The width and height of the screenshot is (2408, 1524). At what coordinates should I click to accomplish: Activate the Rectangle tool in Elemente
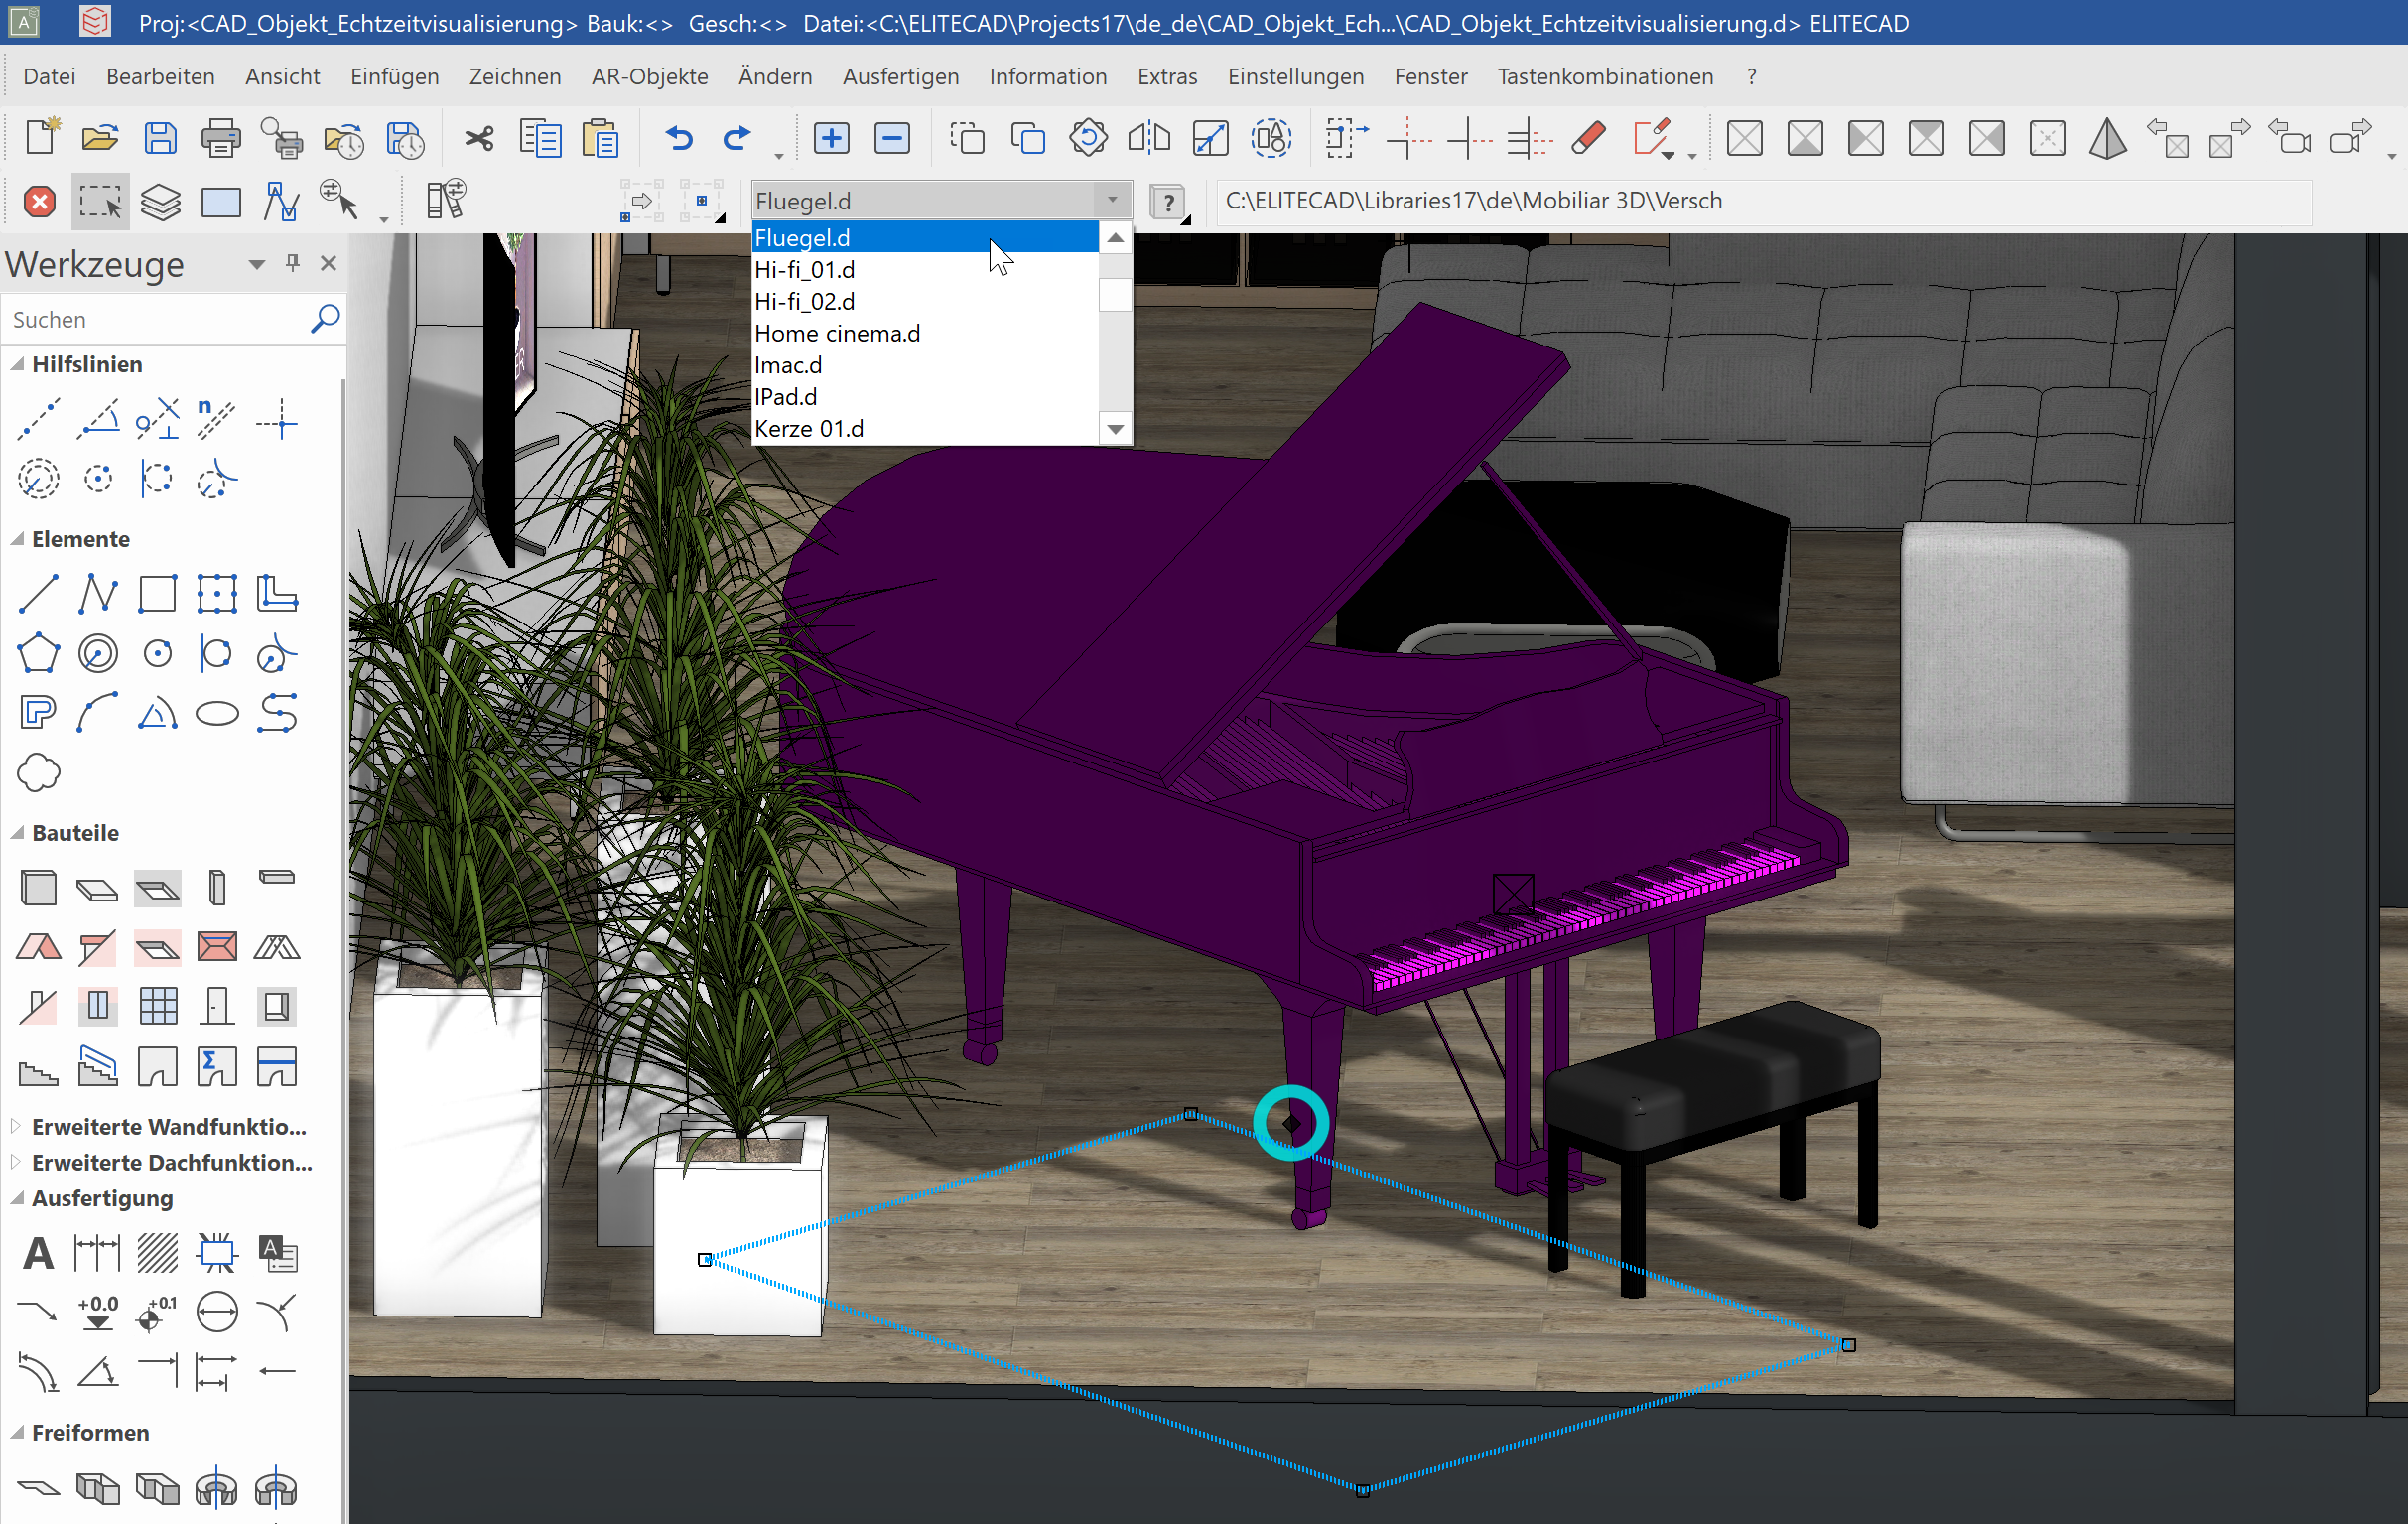[158, 593]
